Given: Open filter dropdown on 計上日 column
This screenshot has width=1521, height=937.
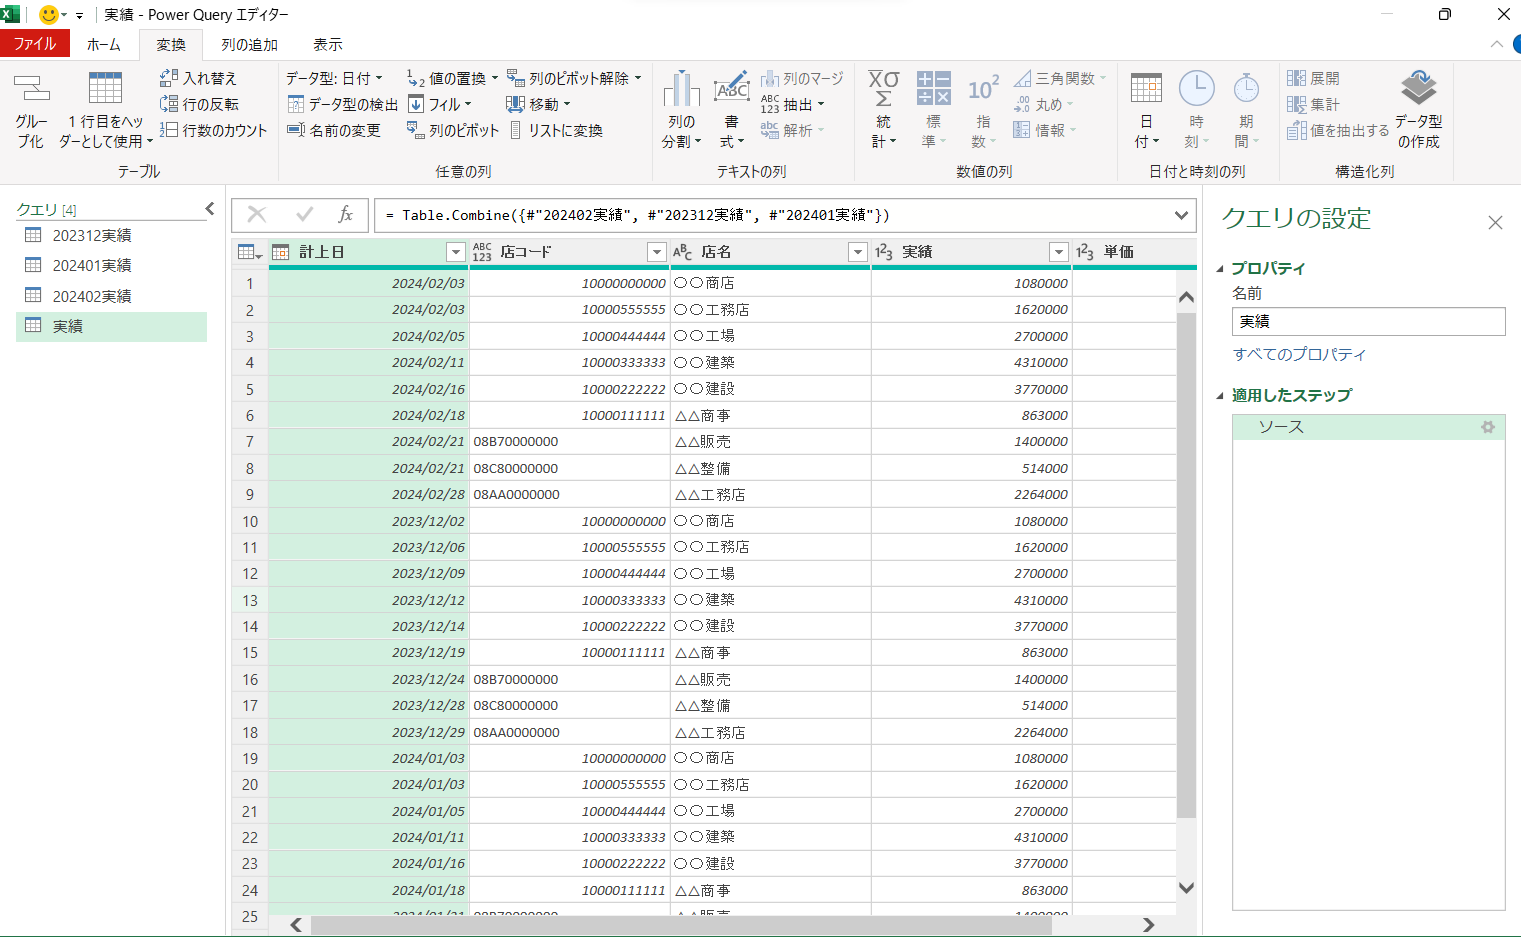Looking at the screenshot, I should click(x=456, y=252).
